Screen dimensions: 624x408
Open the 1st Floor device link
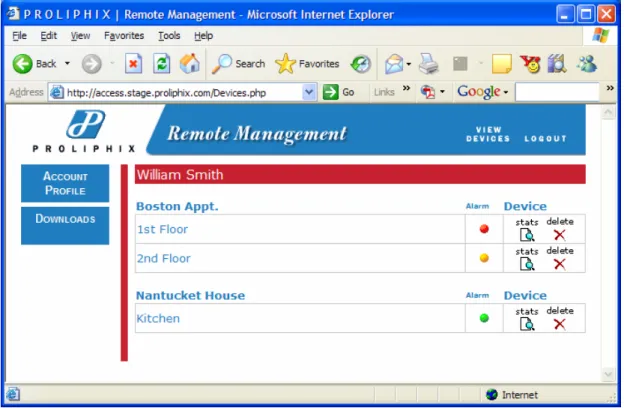coord(162,229)
